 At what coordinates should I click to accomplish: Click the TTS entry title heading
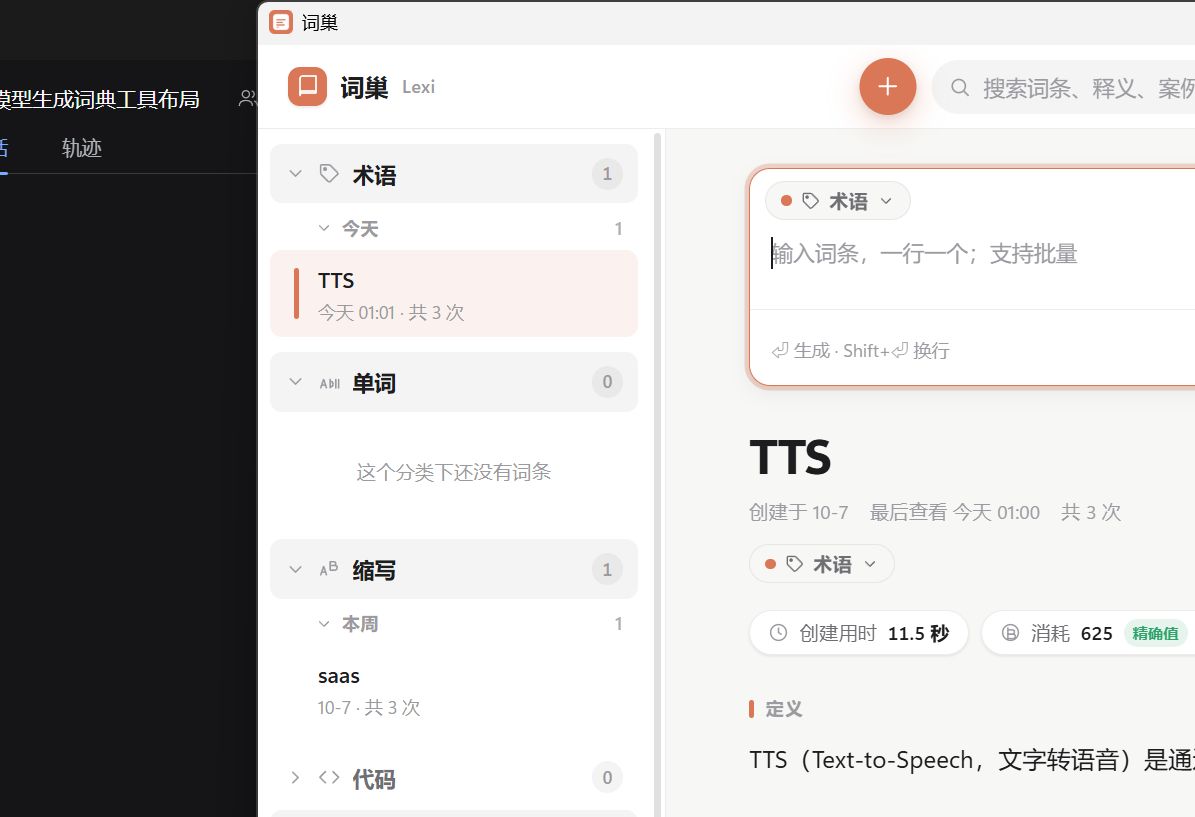click(790, 457)
